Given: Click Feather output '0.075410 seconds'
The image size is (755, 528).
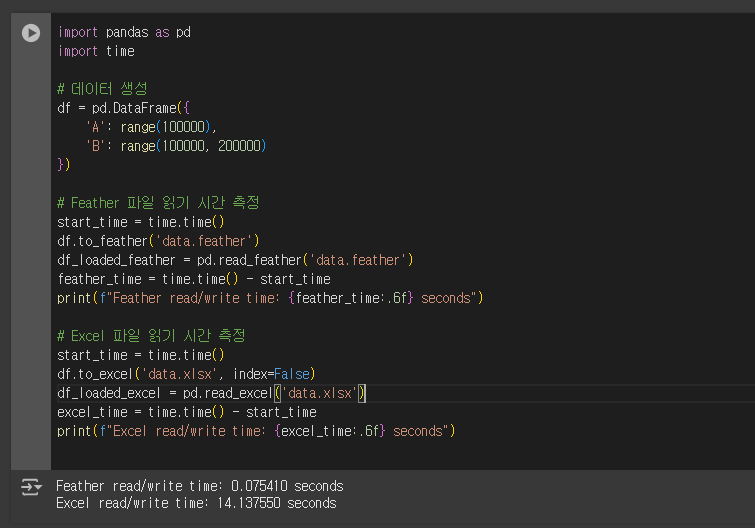Looking at the screenshot, I should (x=287, y=486).
